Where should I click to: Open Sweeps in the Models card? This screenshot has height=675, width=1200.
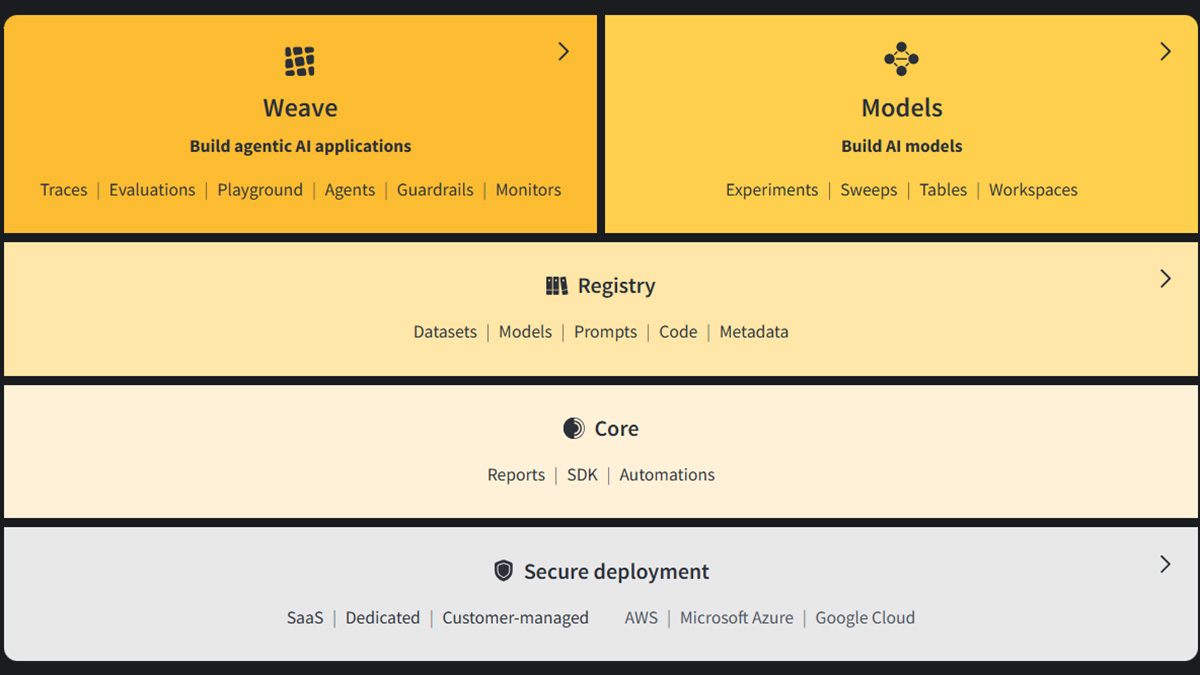(x=869, y=190)
